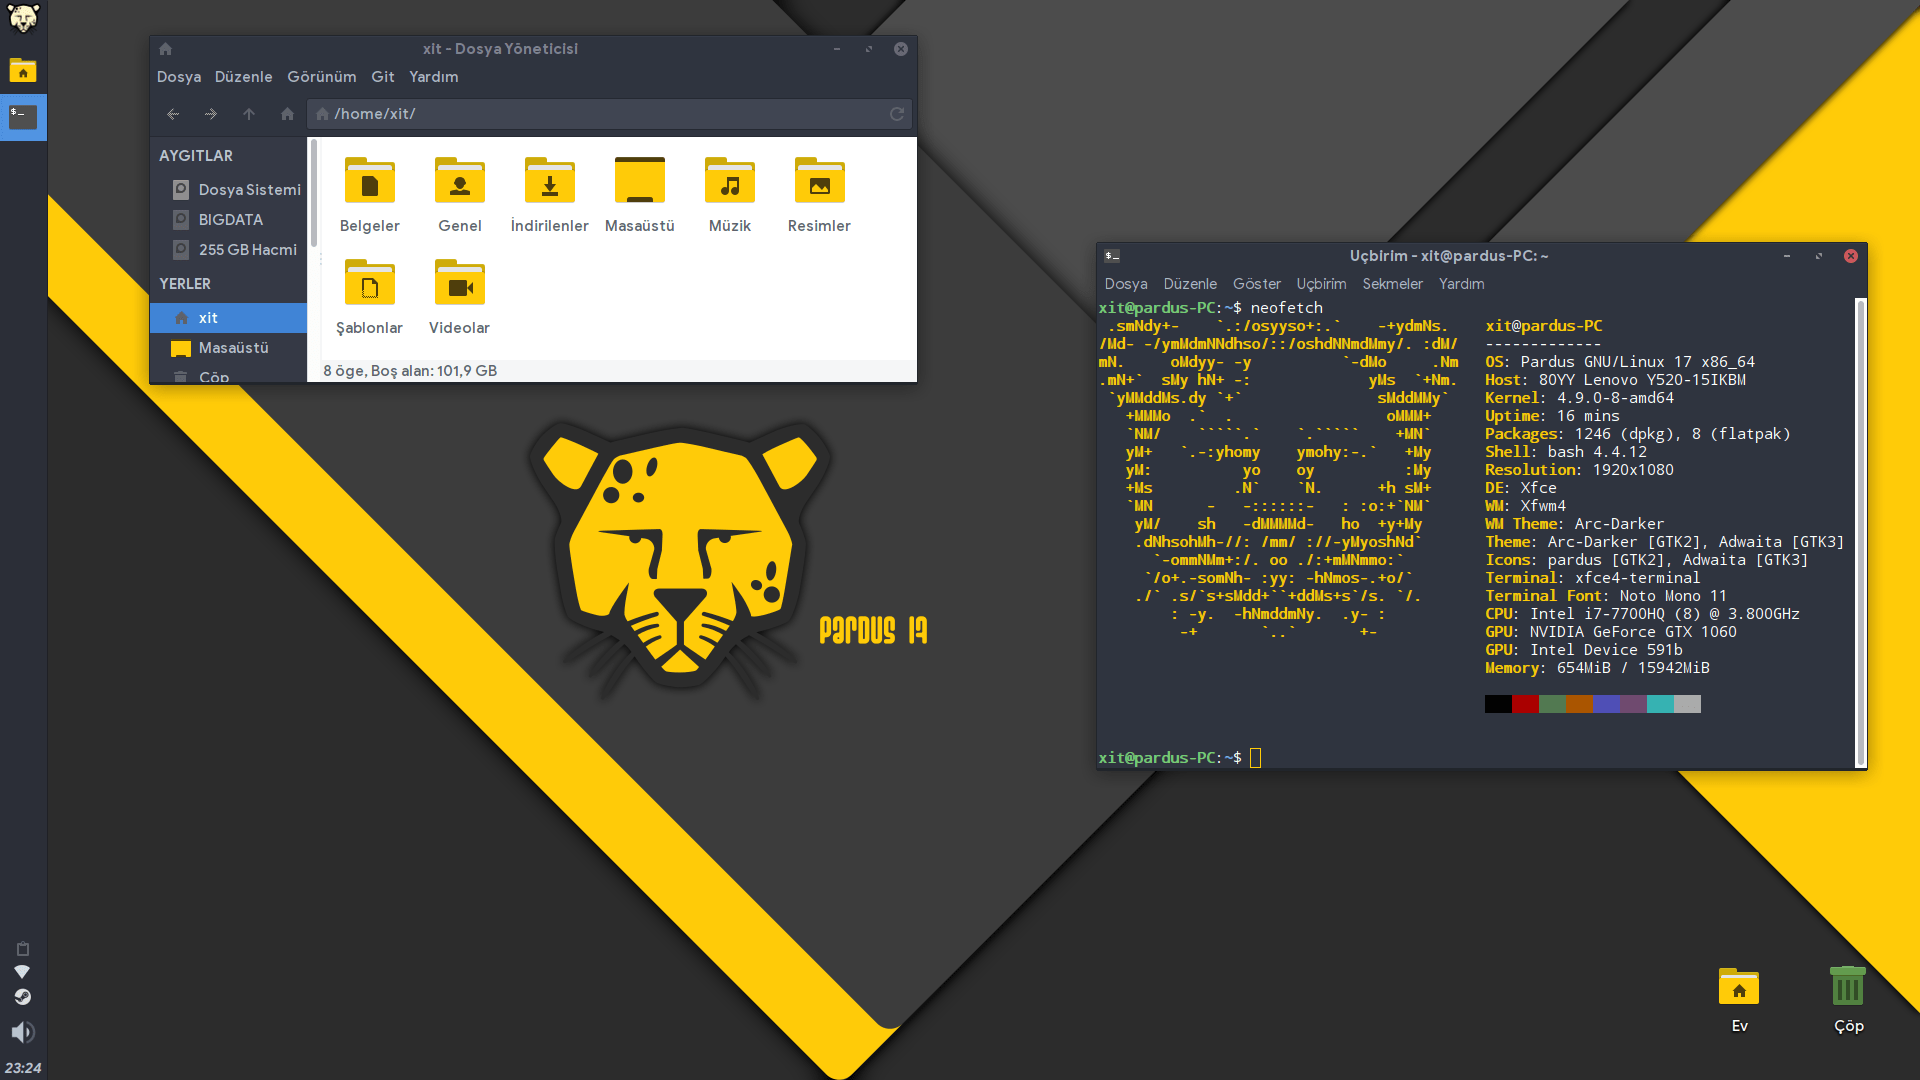The image size is (1920, 1080).
Task: Open the Sekmeler menu
Action: 1392,284
